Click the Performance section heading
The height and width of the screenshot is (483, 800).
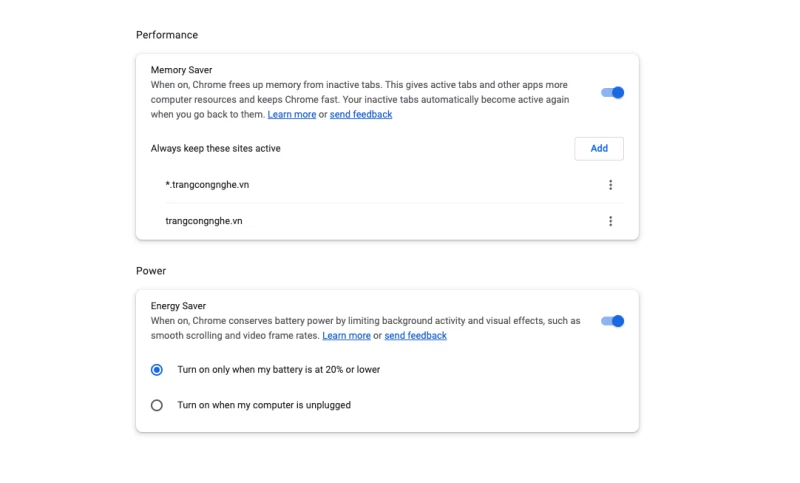[x=167, y=35]
